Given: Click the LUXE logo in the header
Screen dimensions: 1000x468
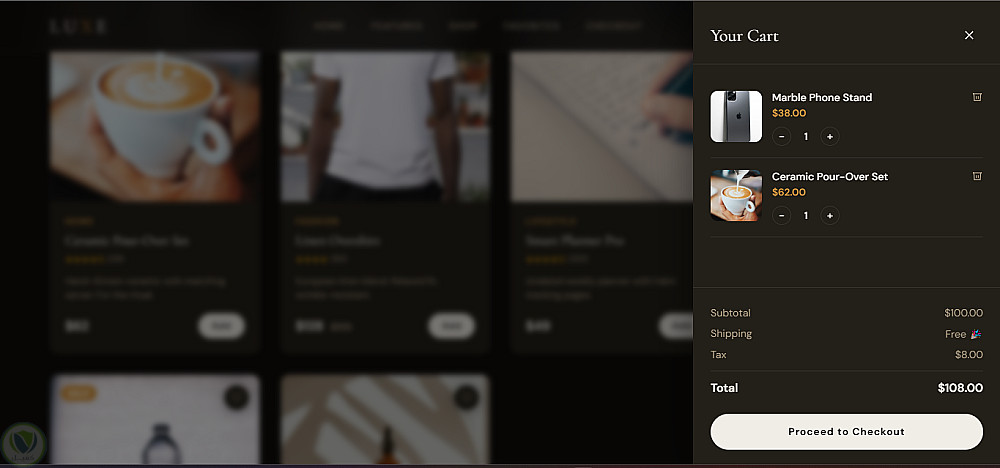Looking at the screenshot, I should pos(78,27).
